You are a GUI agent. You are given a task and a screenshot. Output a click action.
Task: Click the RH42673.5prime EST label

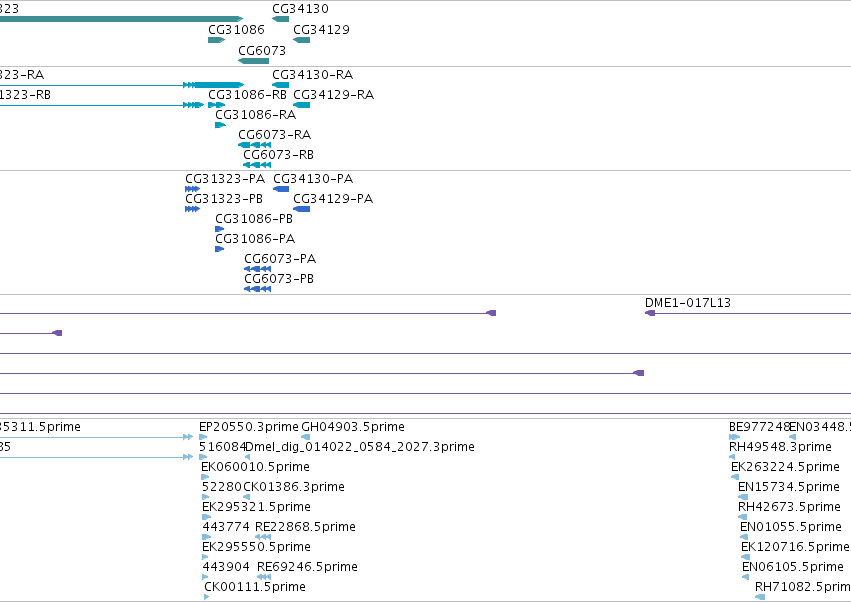coord(790,507)
